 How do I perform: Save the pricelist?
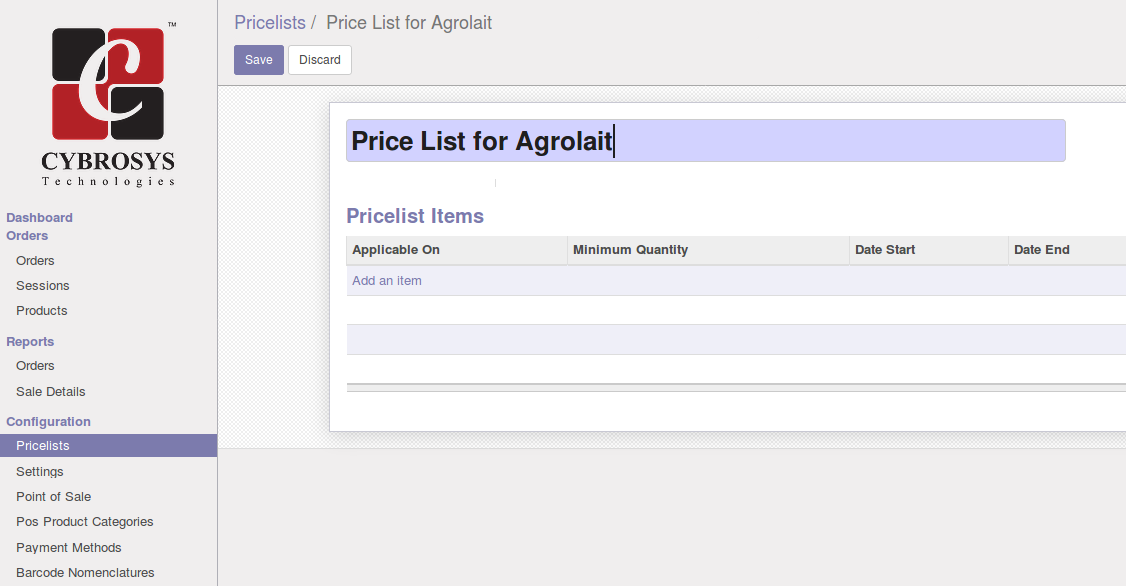tap(259, 60)
